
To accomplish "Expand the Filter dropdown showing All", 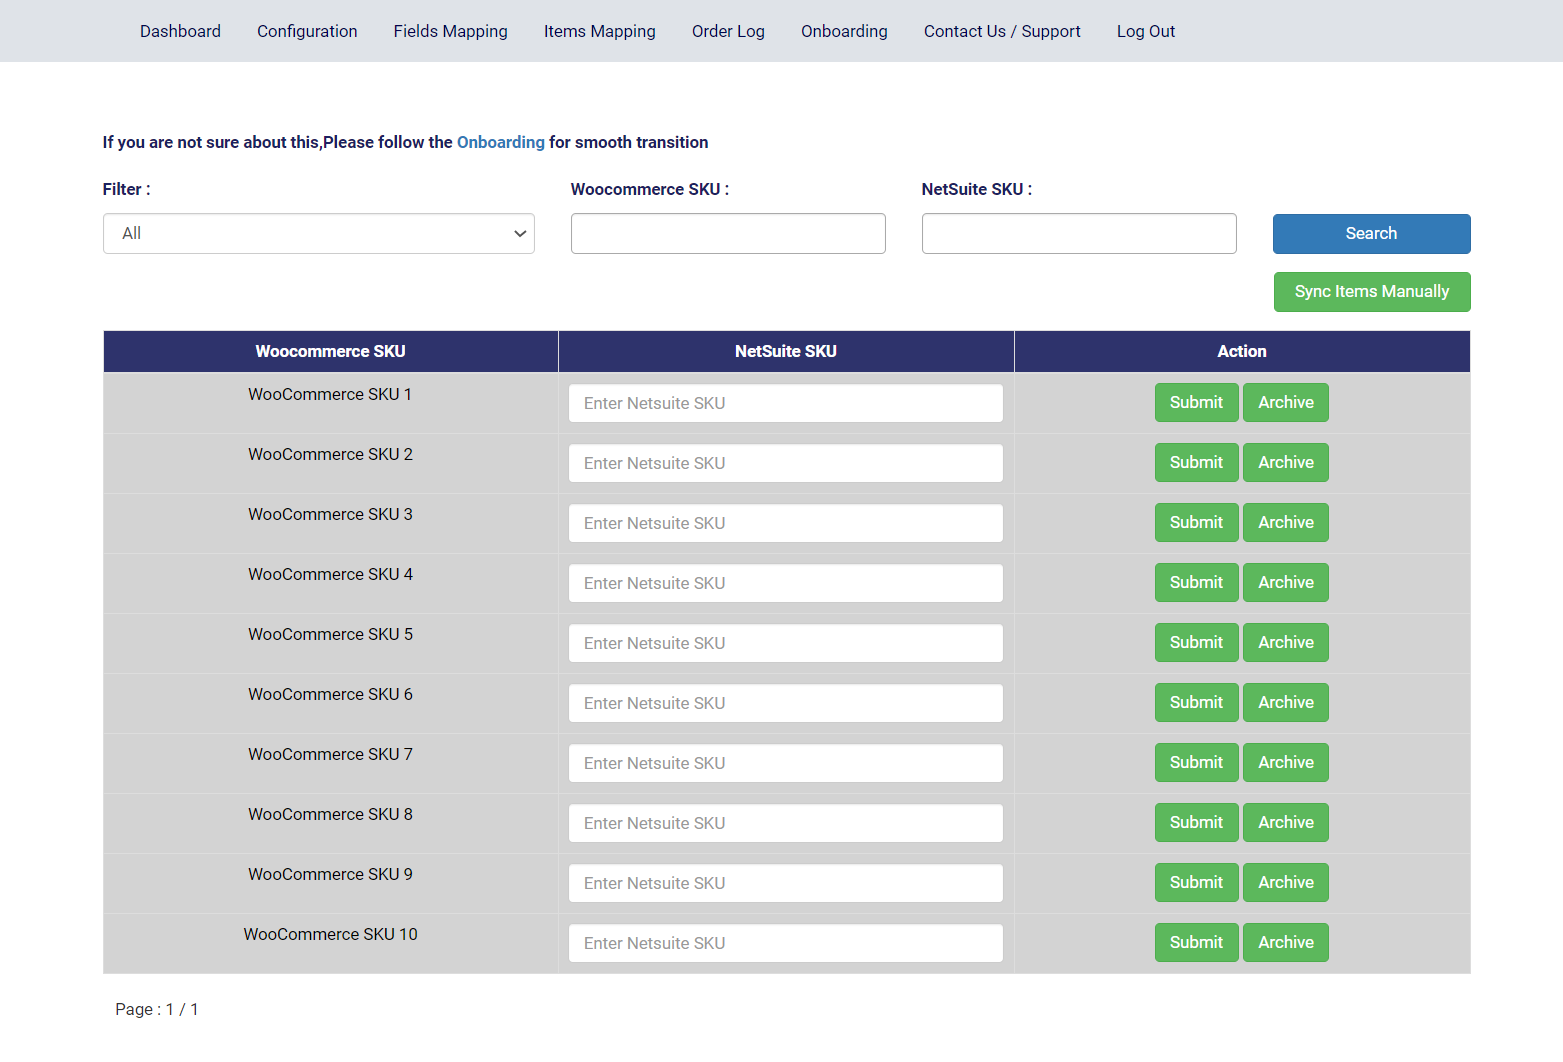I will [319, 233].
